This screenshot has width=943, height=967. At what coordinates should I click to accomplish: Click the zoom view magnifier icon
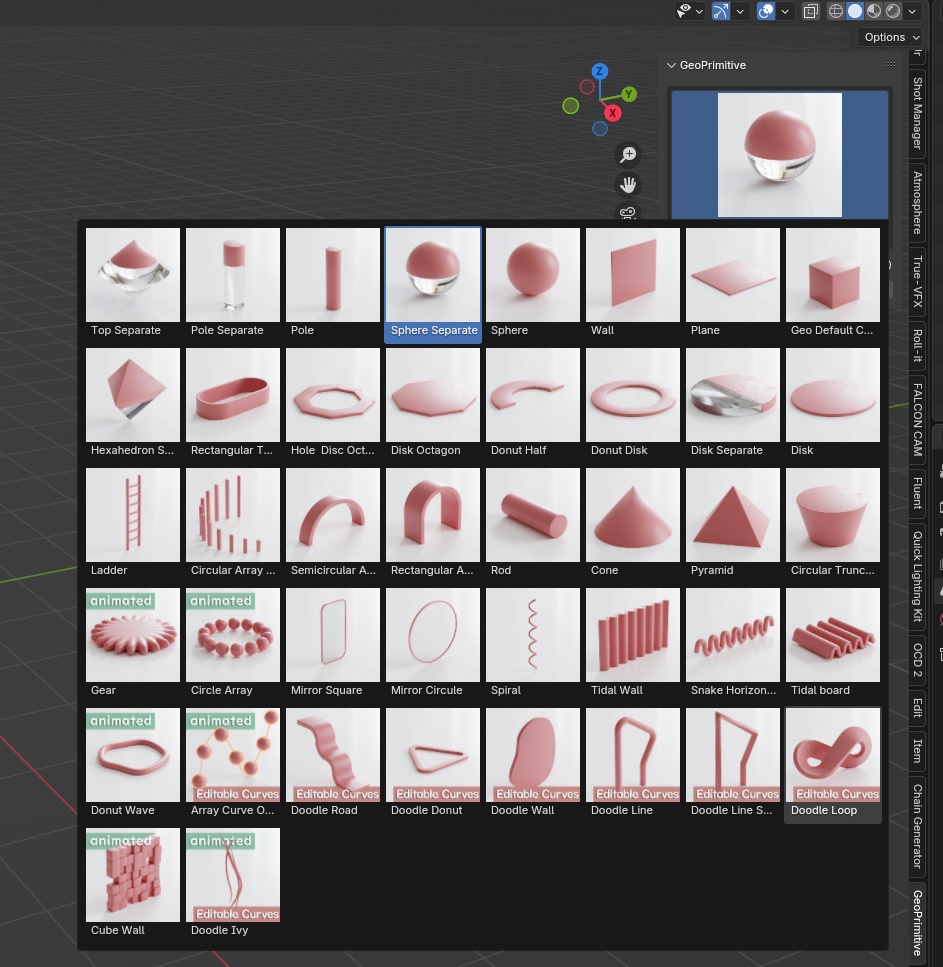pyautogui.click(x=628, y=154)
